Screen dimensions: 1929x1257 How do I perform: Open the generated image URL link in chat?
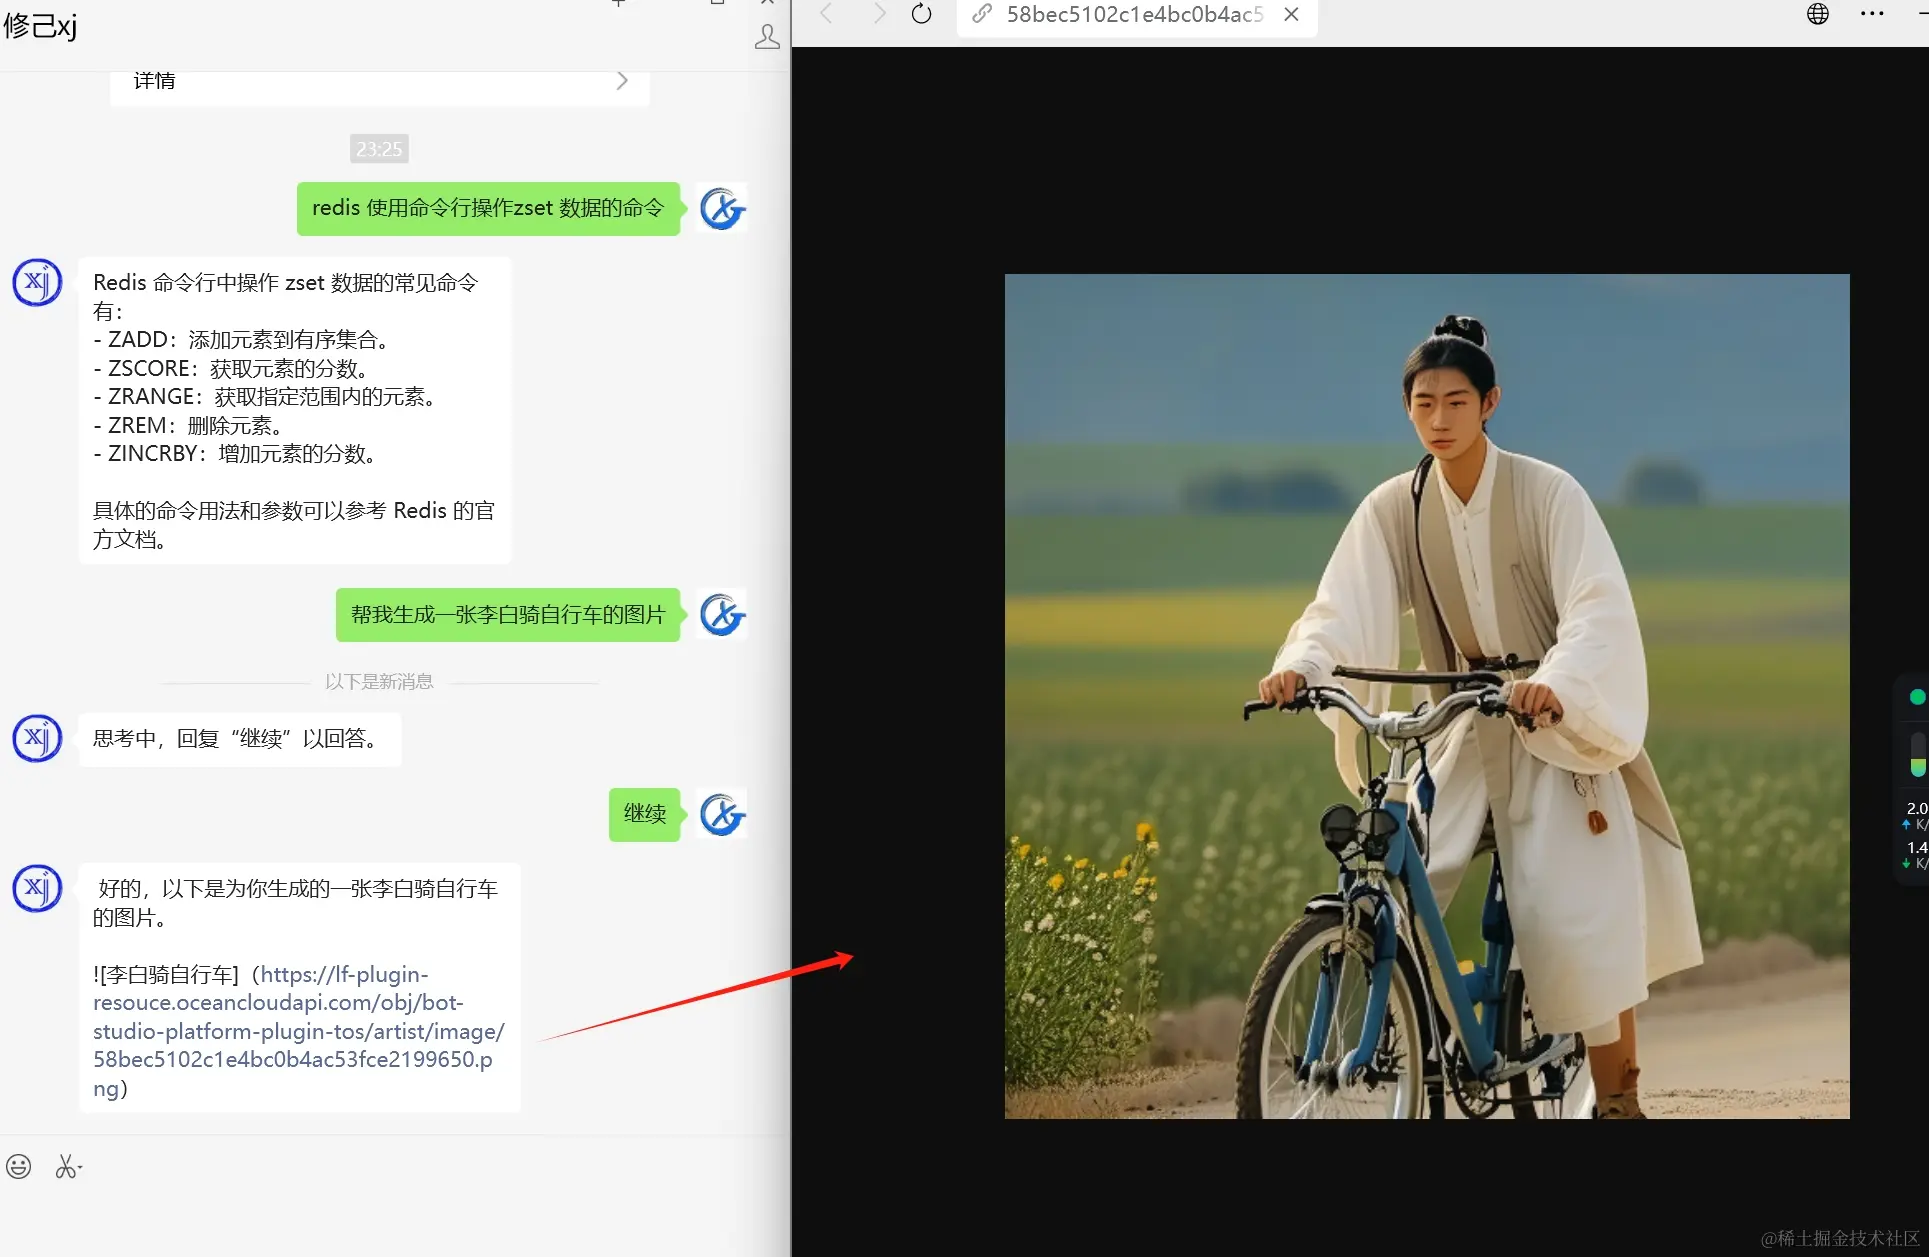(x=298, y=1030)
